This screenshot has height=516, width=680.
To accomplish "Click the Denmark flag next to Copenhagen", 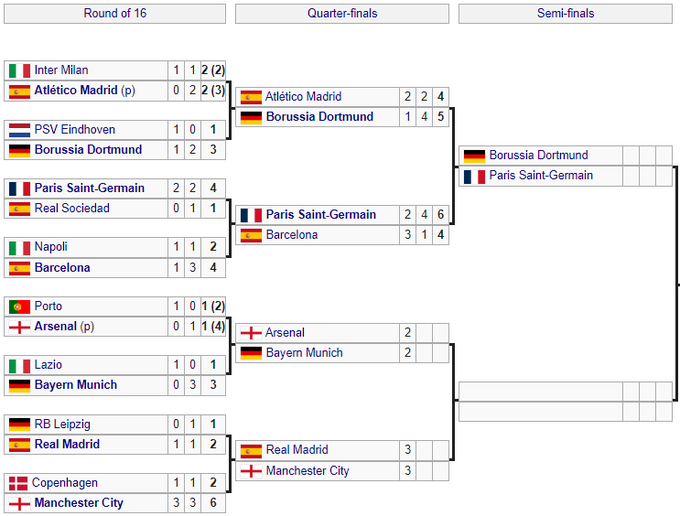I will click(x=18, y=483).
